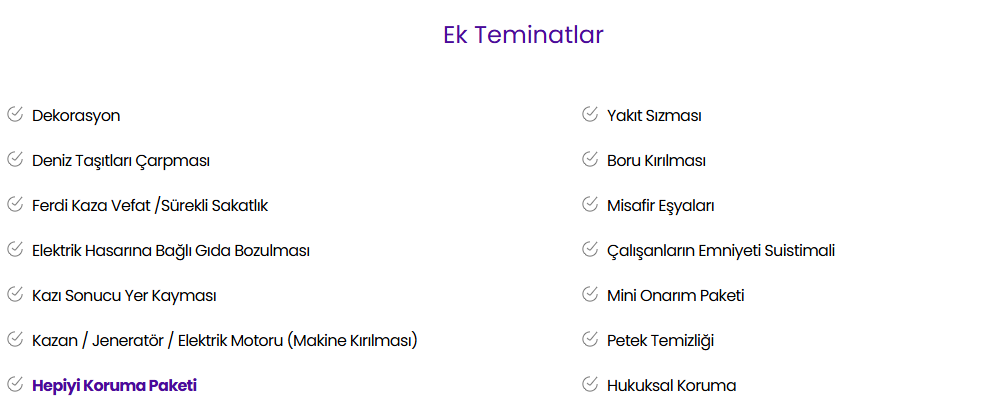Click the check icon beside Çalışanların Emniyeti Suistimali
This screenshot has width=1006, height=416.
590,249
